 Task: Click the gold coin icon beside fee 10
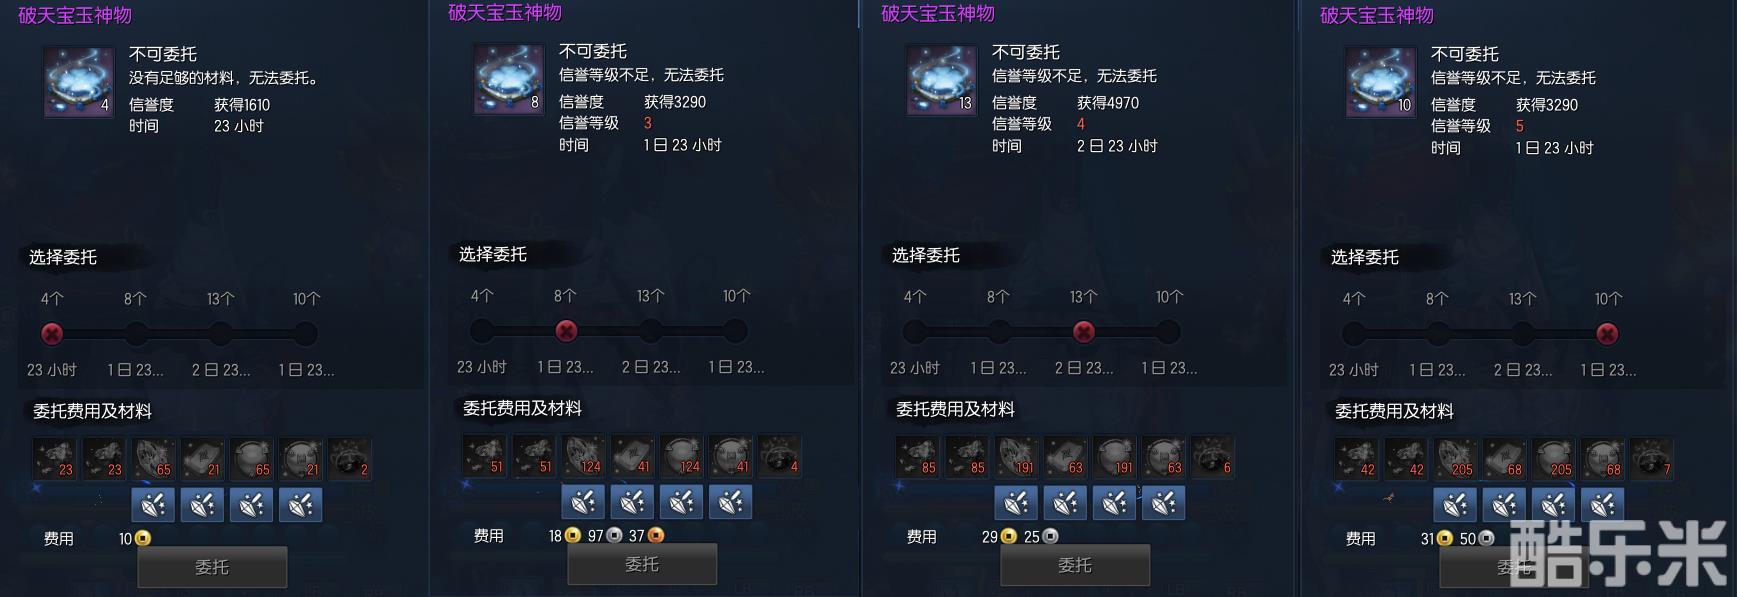click(143, 538)
